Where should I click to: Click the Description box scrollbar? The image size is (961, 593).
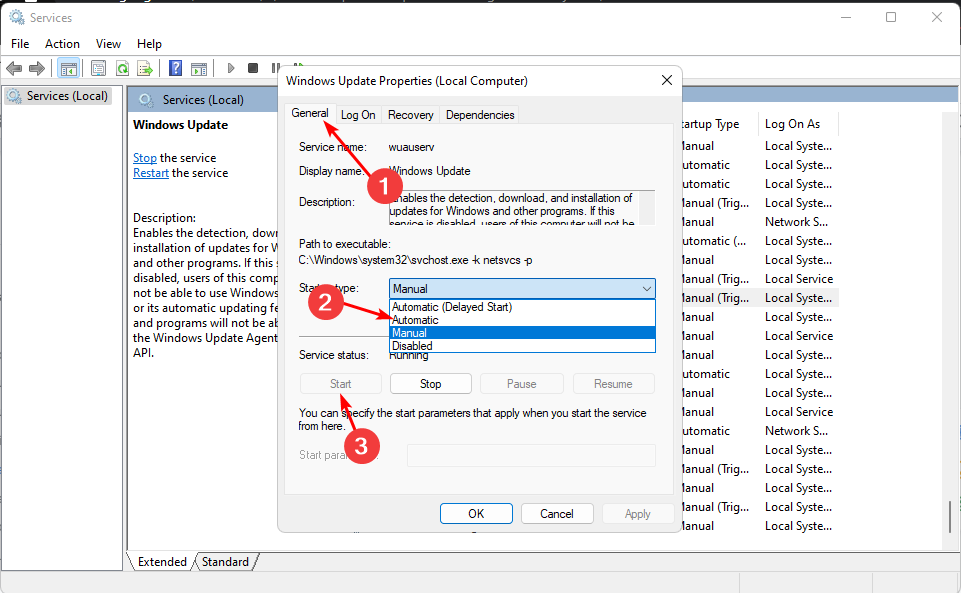(x=648, y=207)
